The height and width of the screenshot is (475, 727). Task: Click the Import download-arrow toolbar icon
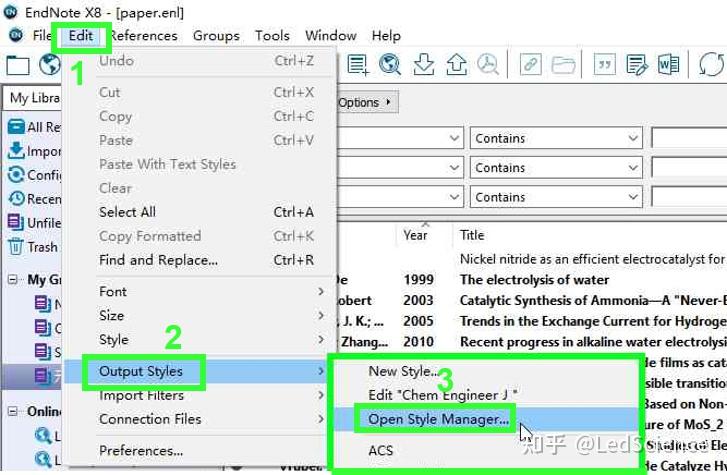424,64
